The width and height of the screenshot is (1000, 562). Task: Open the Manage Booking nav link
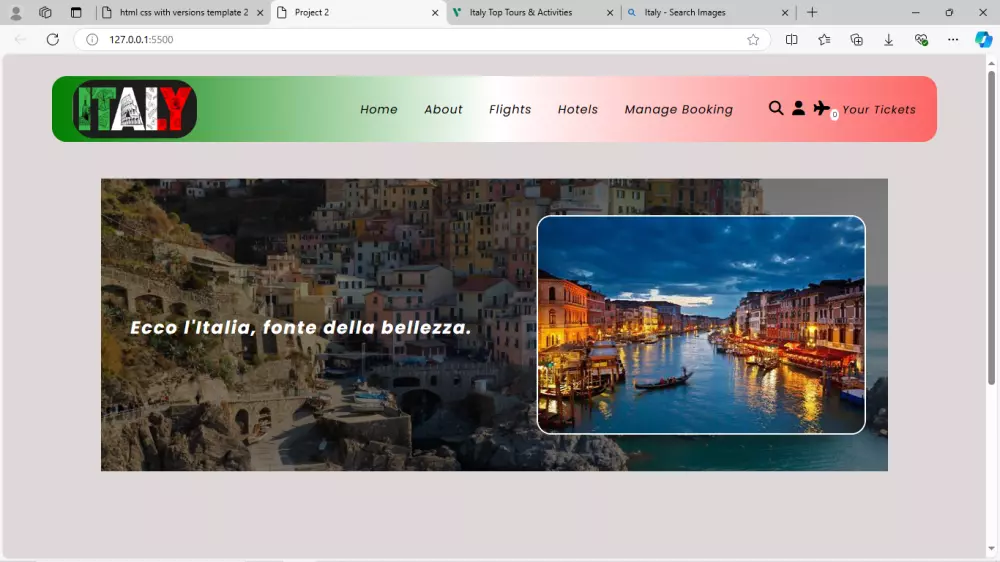[x=679, y=109]
